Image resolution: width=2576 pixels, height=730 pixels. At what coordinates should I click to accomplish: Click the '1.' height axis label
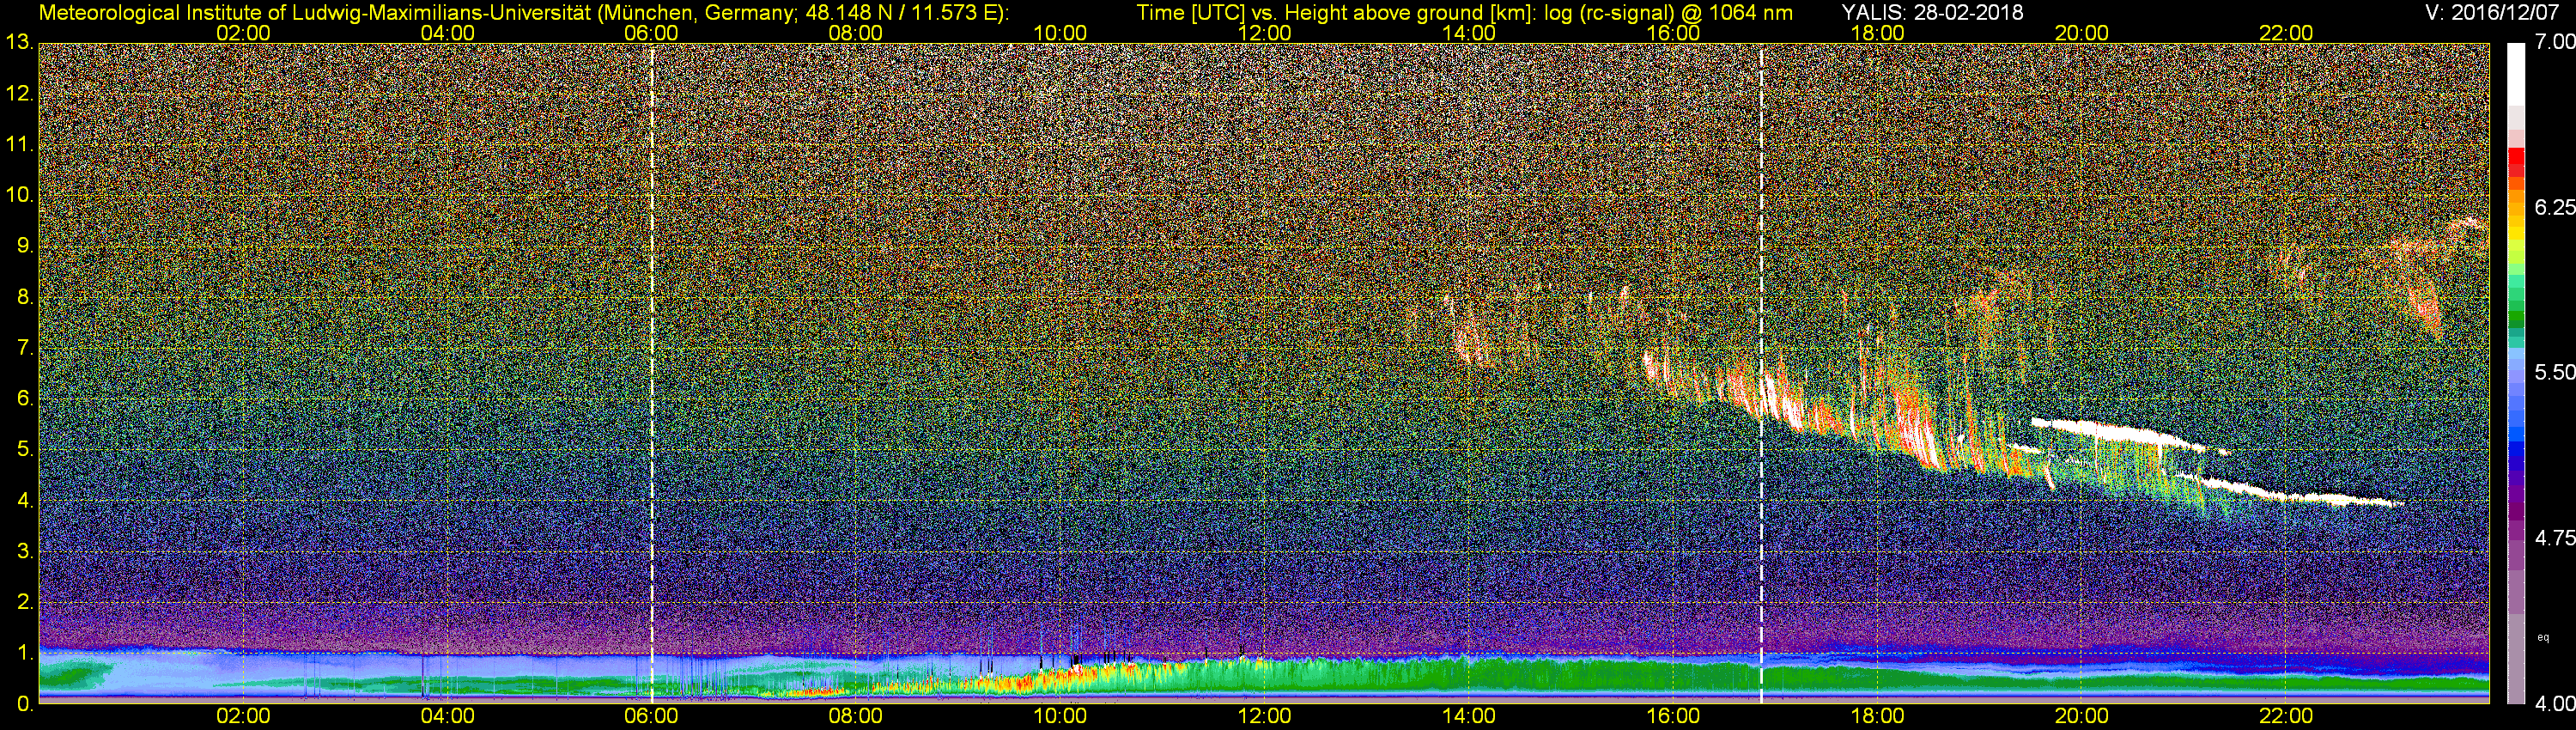pyautogui.click(x=25, y=653)
